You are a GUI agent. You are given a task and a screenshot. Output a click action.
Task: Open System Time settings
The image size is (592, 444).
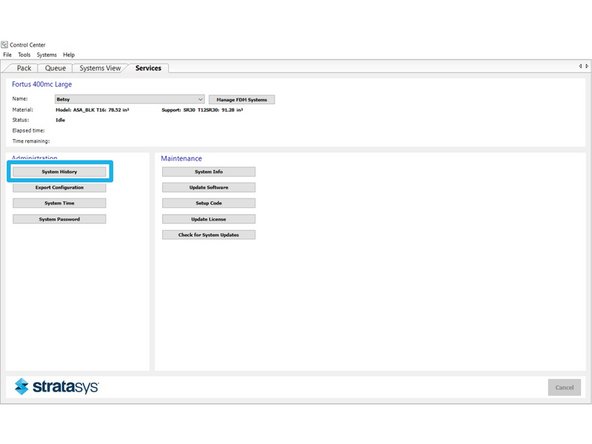tap(59, 203)
